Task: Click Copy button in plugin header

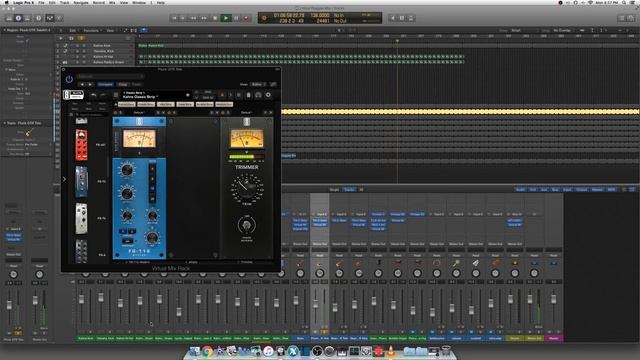Action: point(123,84)
